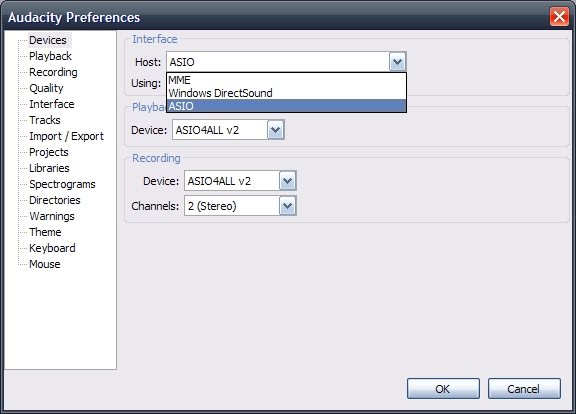
Task: Open the Keyboard preferences page
Action: [52, 248]
